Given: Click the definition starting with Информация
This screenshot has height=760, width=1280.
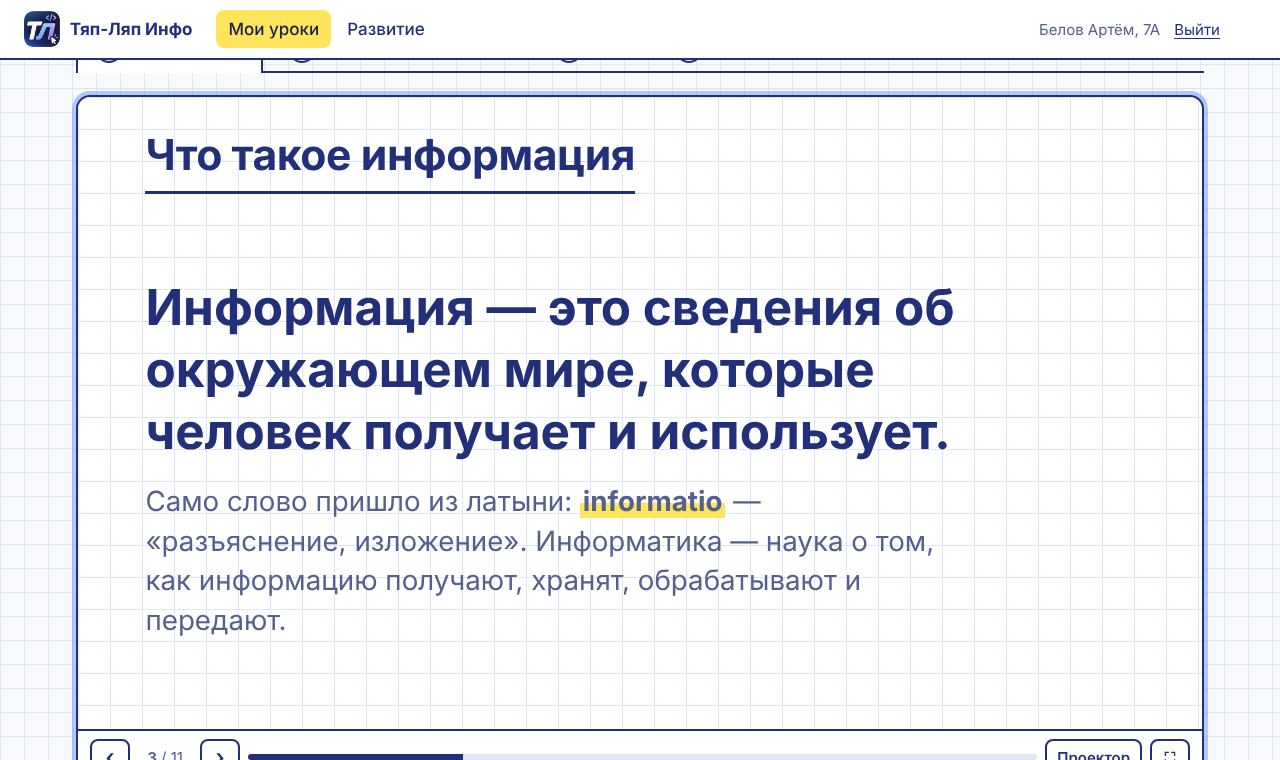Looking at the screenshot, I should pyautogui.click(x=550, y=370).
